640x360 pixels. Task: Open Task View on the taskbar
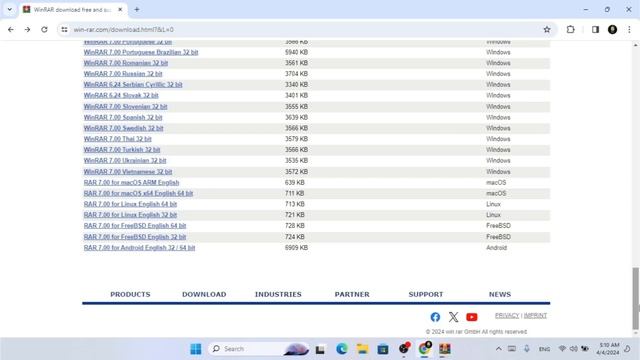pos(320,349)
